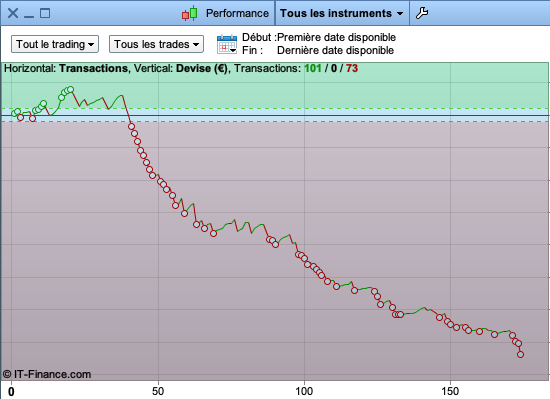The image size is (550, 399).
Task: Expand the Tous les instruments dropdown
Action: coord(341,13)
